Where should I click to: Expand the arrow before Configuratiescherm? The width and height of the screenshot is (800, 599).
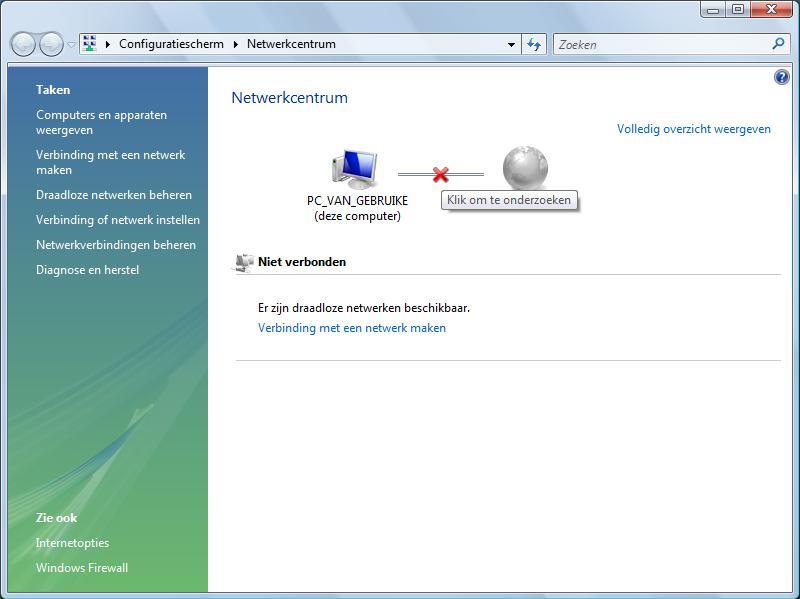[x=108, y=44]
